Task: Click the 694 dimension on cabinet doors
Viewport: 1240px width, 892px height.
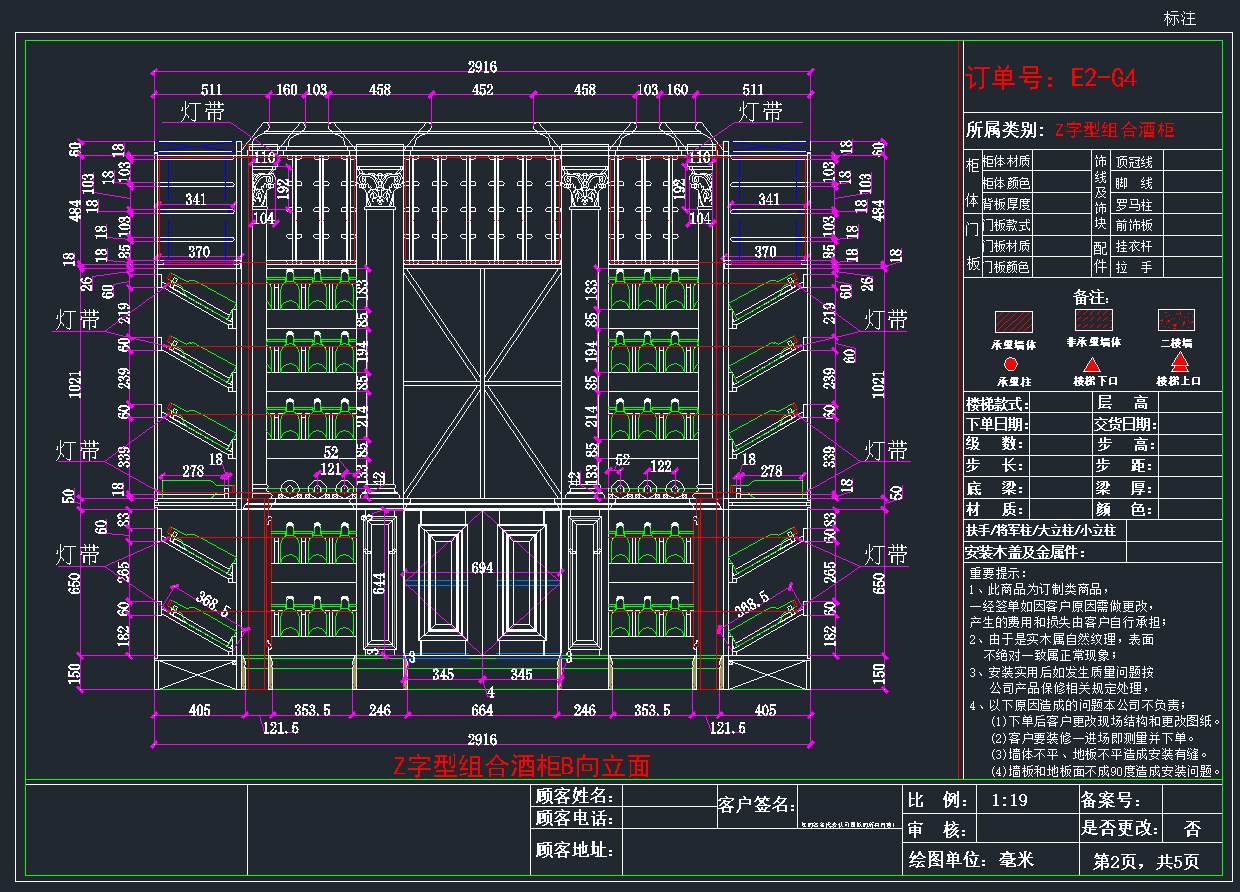Action: [x=482, y=568]
